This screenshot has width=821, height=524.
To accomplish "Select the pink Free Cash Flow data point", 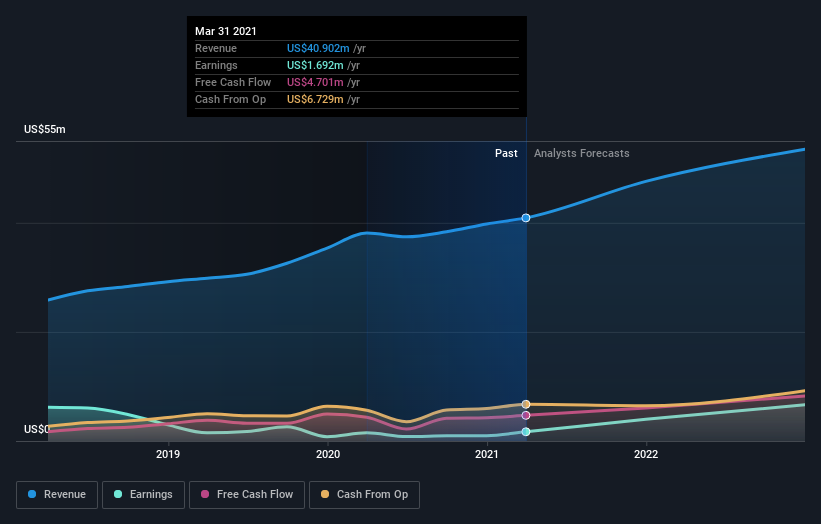I will [526, 415].
